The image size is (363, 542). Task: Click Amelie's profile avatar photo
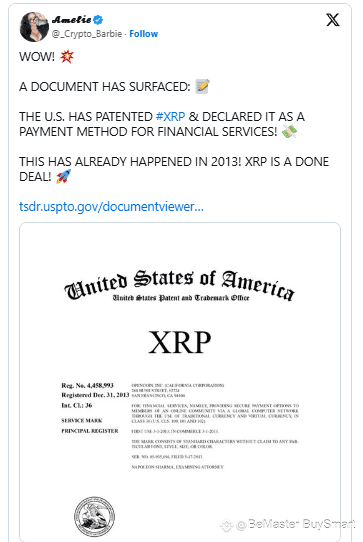[34, 27]
